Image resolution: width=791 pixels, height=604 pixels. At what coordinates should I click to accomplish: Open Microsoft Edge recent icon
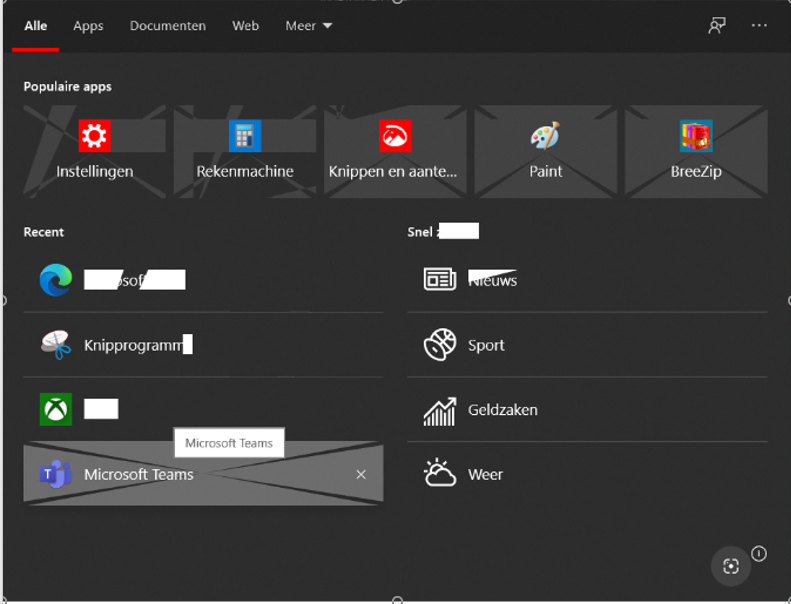click(x=55, y=280)
